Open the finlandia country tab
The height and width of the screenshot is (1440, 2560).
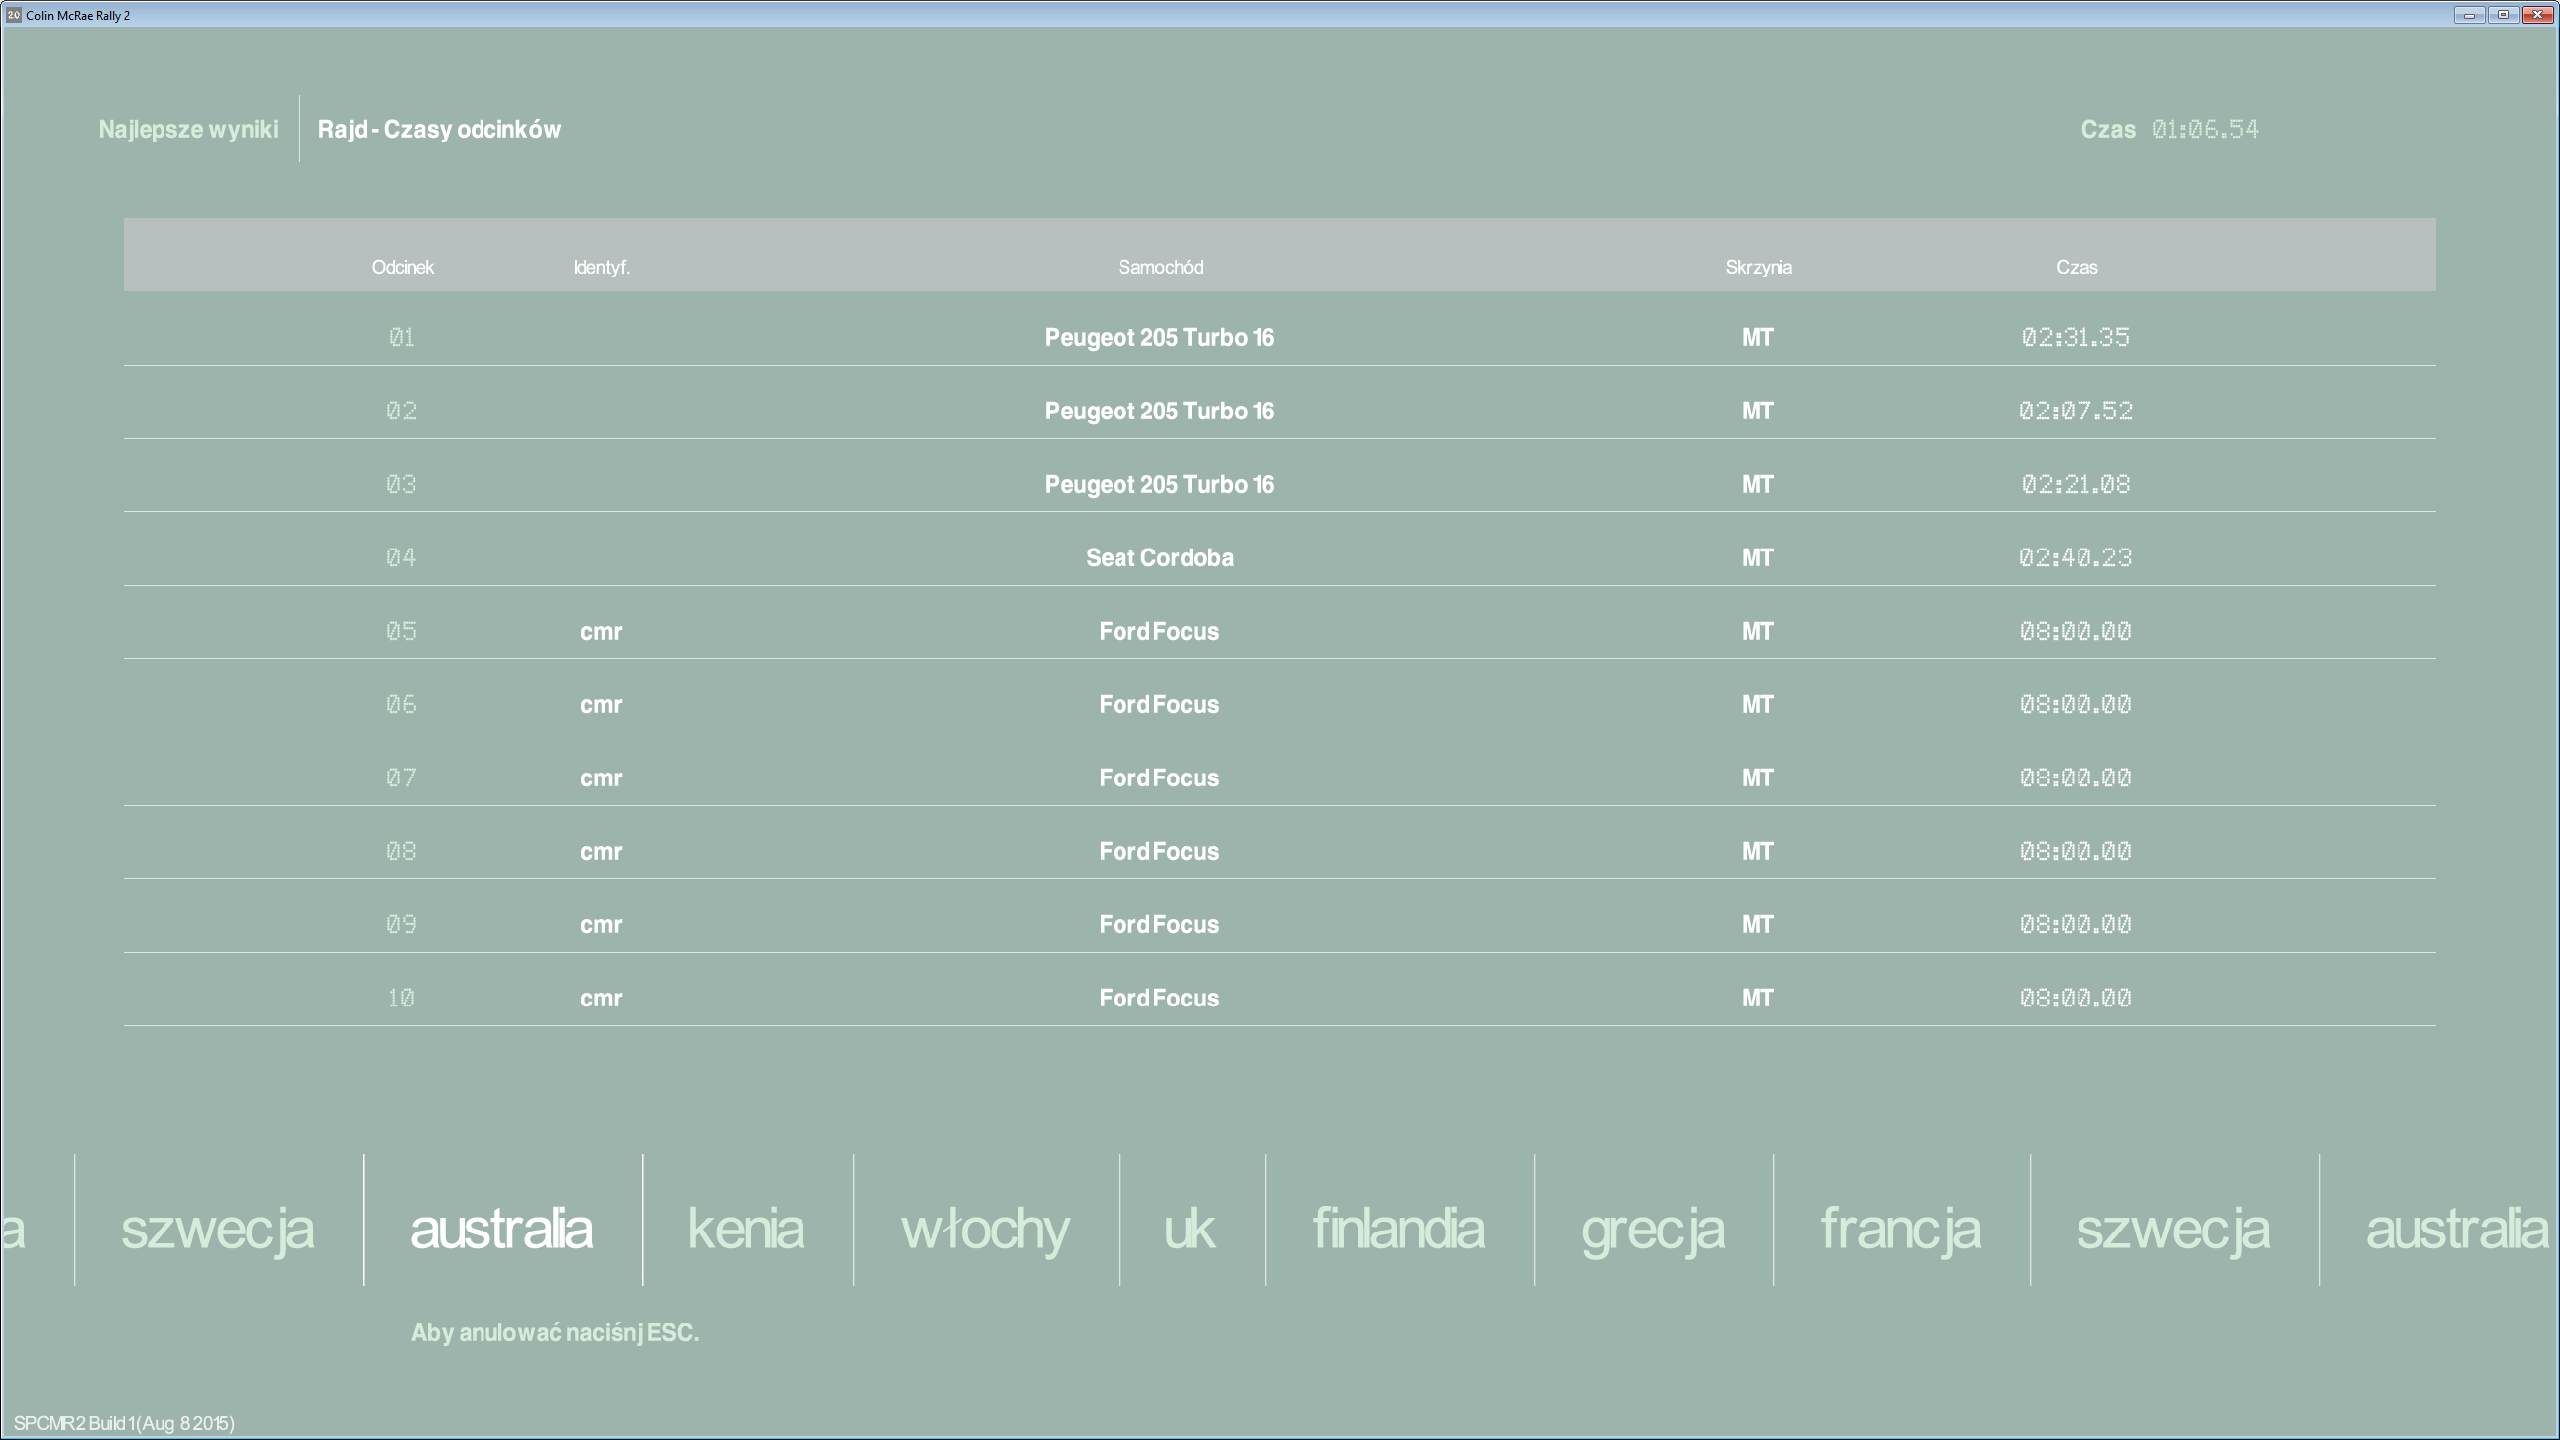(x=1398, y=1229)
